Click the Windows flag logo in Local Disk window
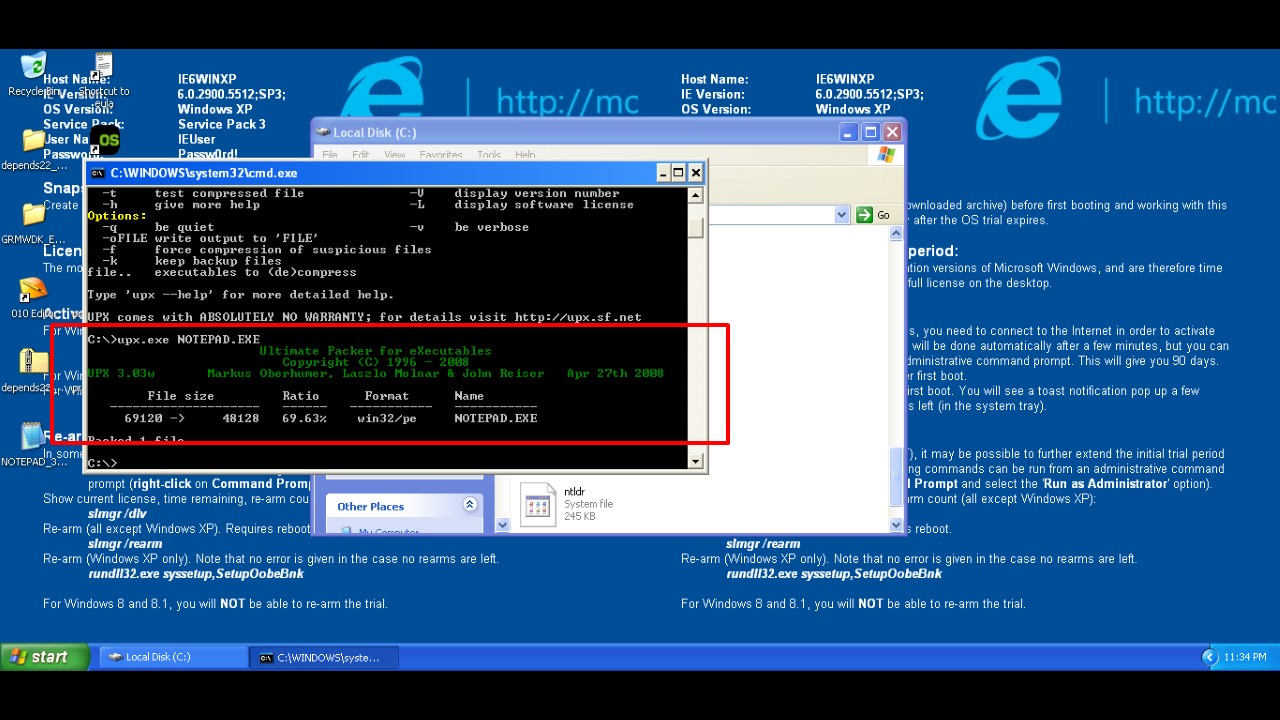Screen dimensions: 1280x720 pyautogui.click(x=886, y=154)
